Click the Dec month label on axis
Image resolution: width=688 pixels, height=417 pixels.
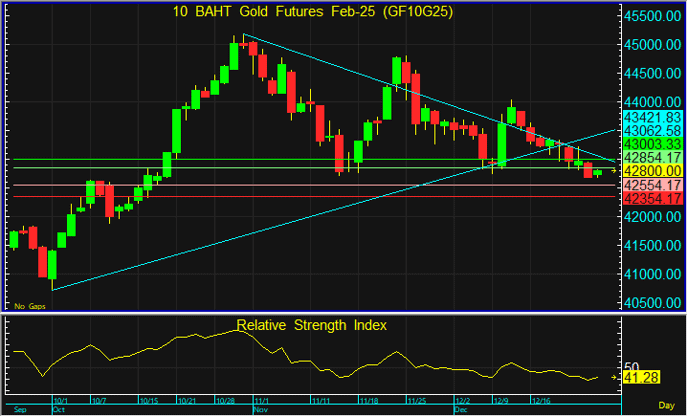(461, 409)
